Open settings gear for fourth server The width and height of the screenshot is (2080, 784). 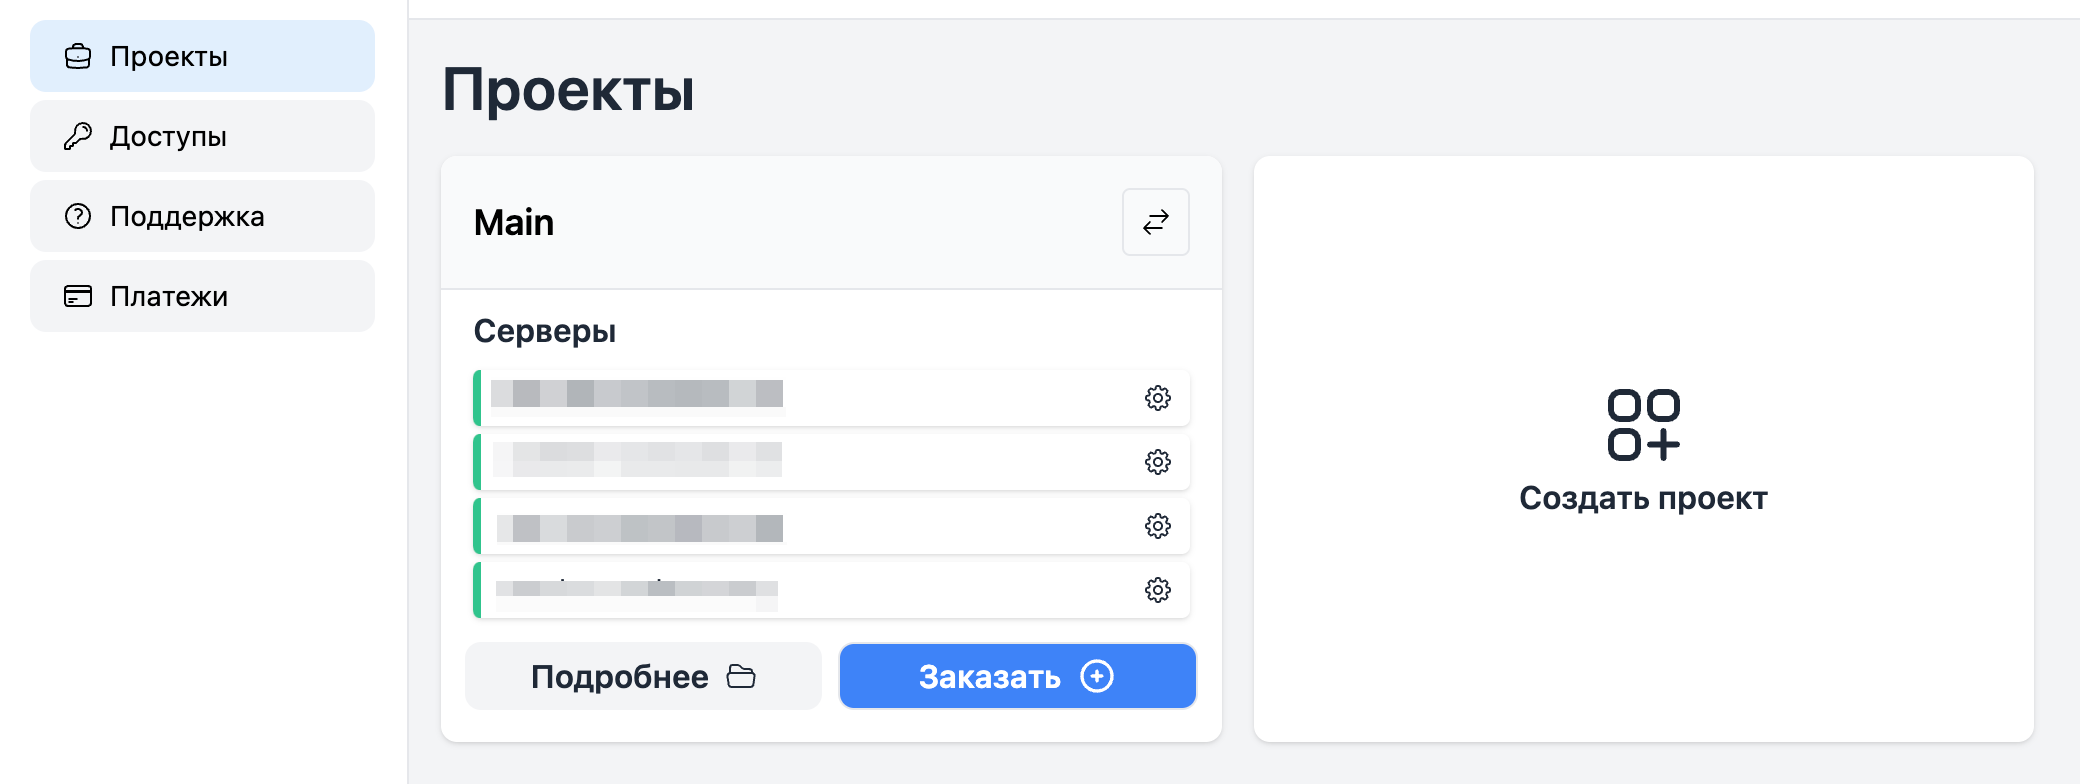coord(1157,590)
